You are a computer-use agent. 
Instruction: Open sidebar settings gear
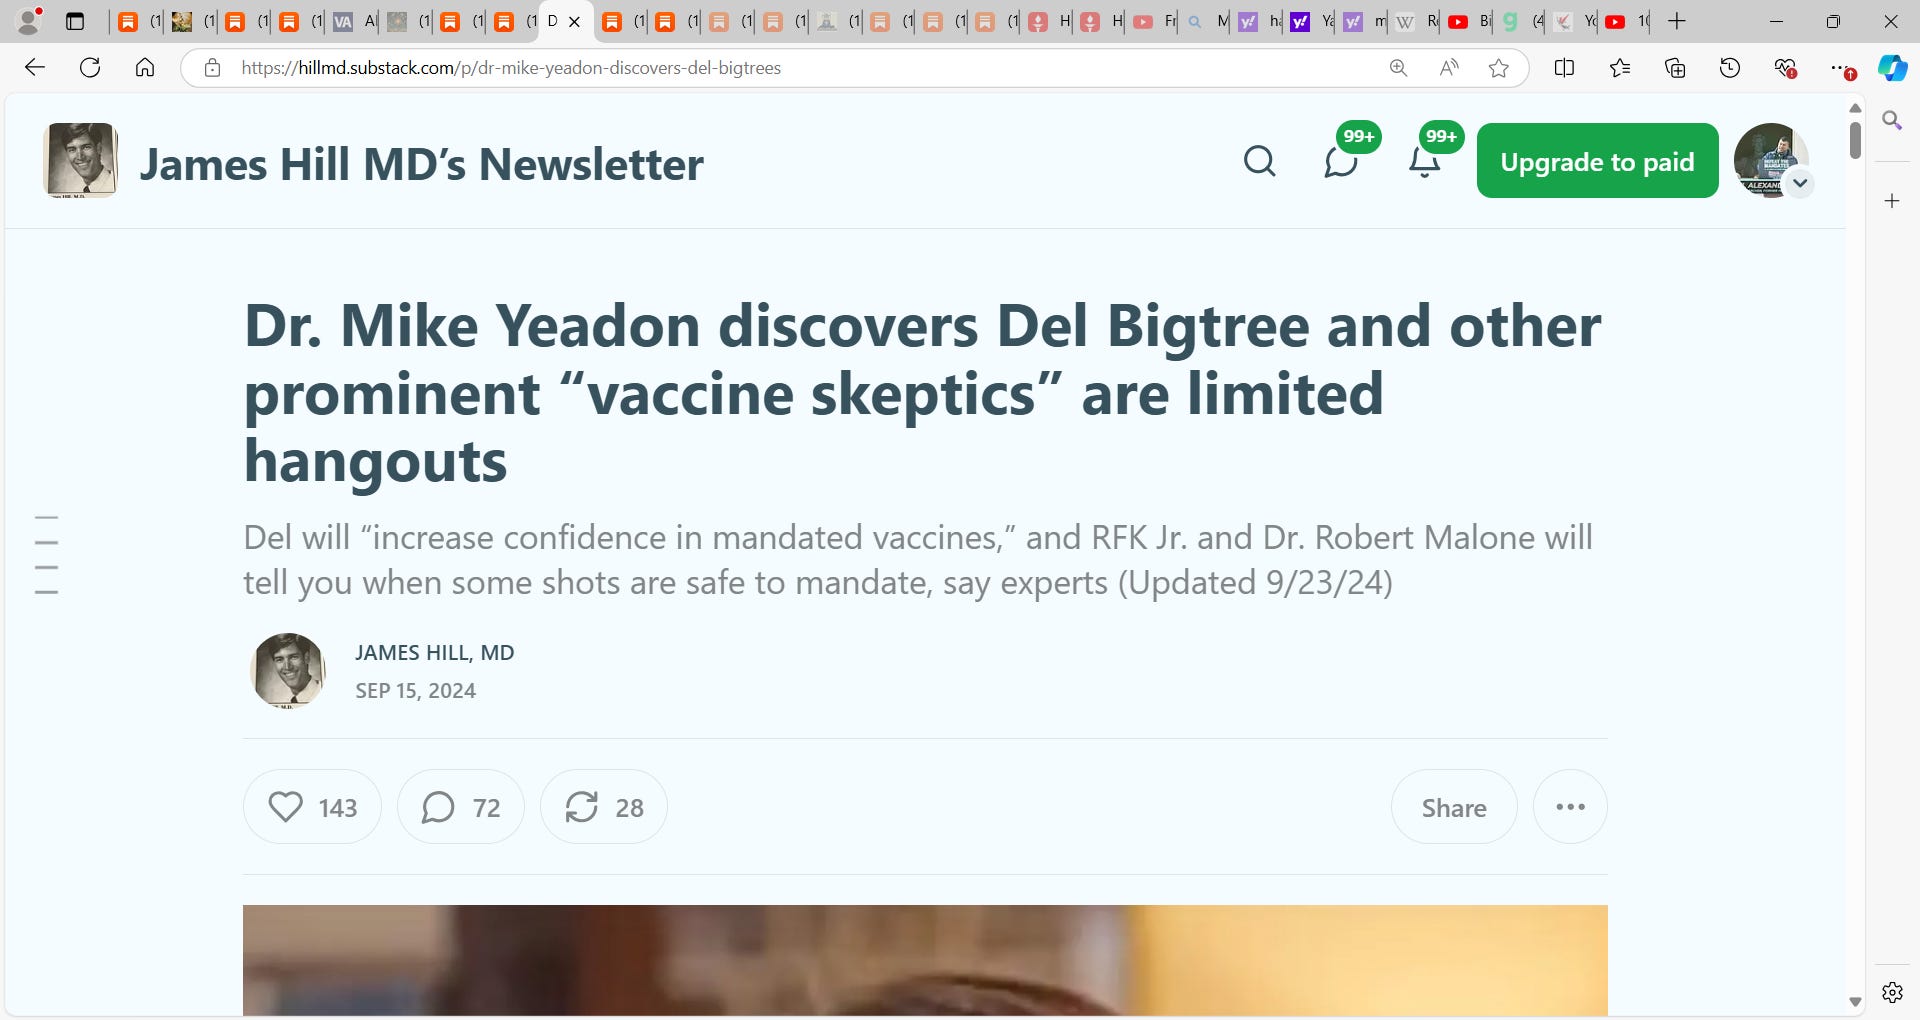[x=1892, y=992]
